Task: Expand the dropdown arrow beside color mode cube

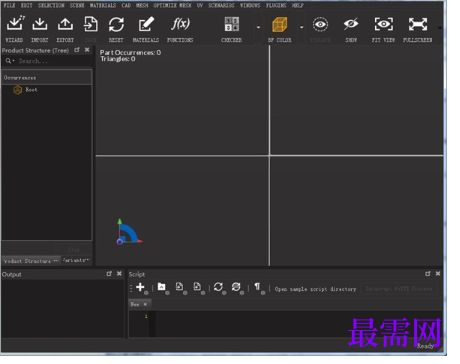Action: pyautogui.click(x=302, y=27)
